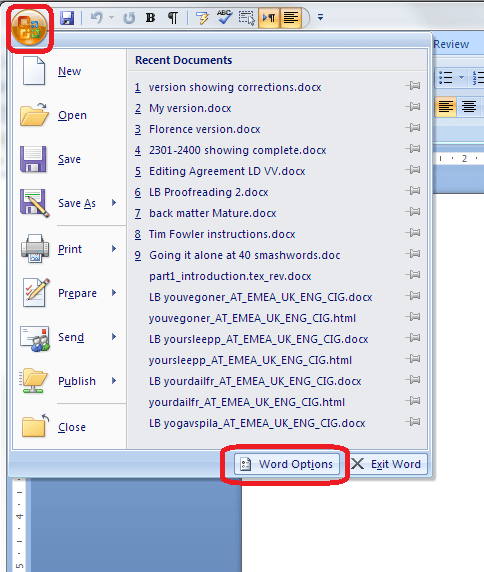Click the ribbon center alignment icon

(469, 107)
